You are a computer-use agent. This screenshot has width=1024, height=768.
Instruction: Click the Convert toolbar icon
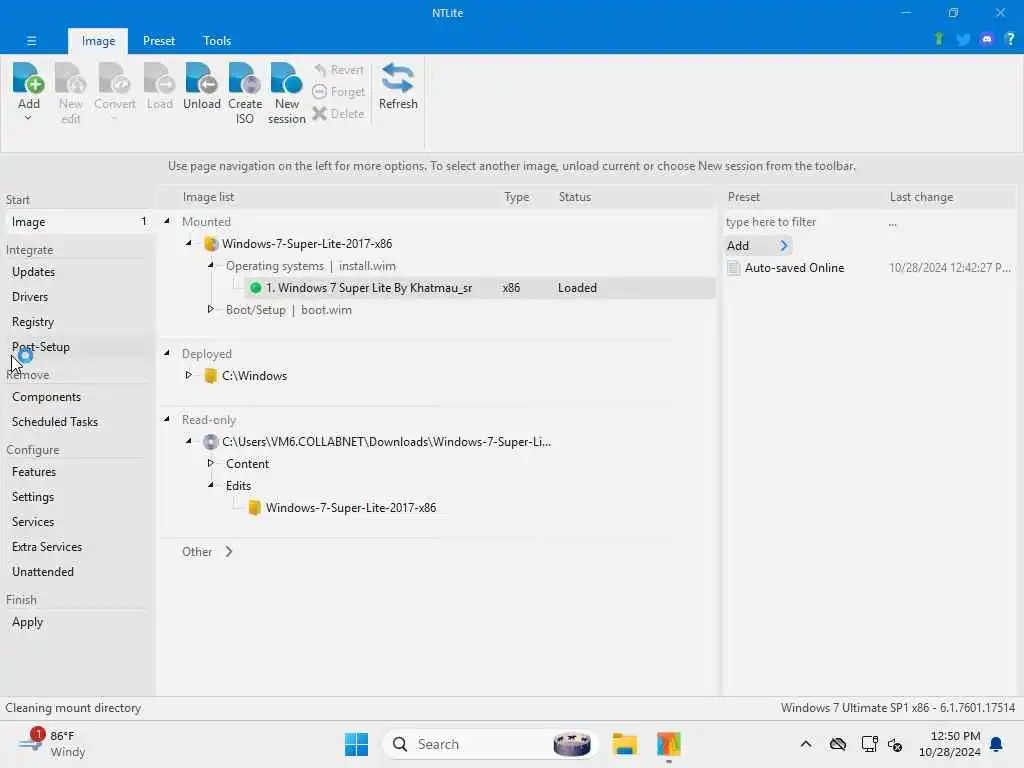(114, 79)
